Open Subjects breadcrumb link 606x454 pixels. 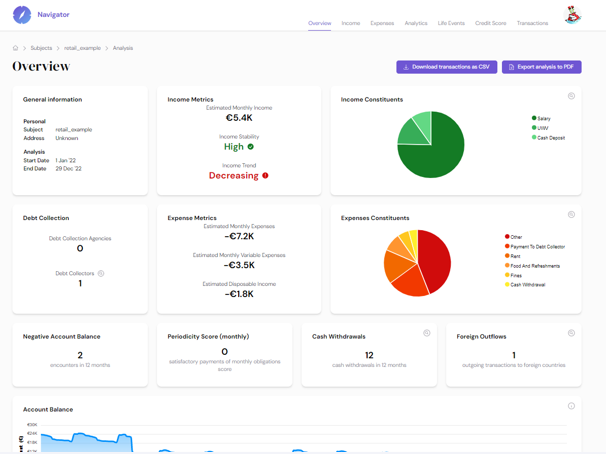point(41,48)
